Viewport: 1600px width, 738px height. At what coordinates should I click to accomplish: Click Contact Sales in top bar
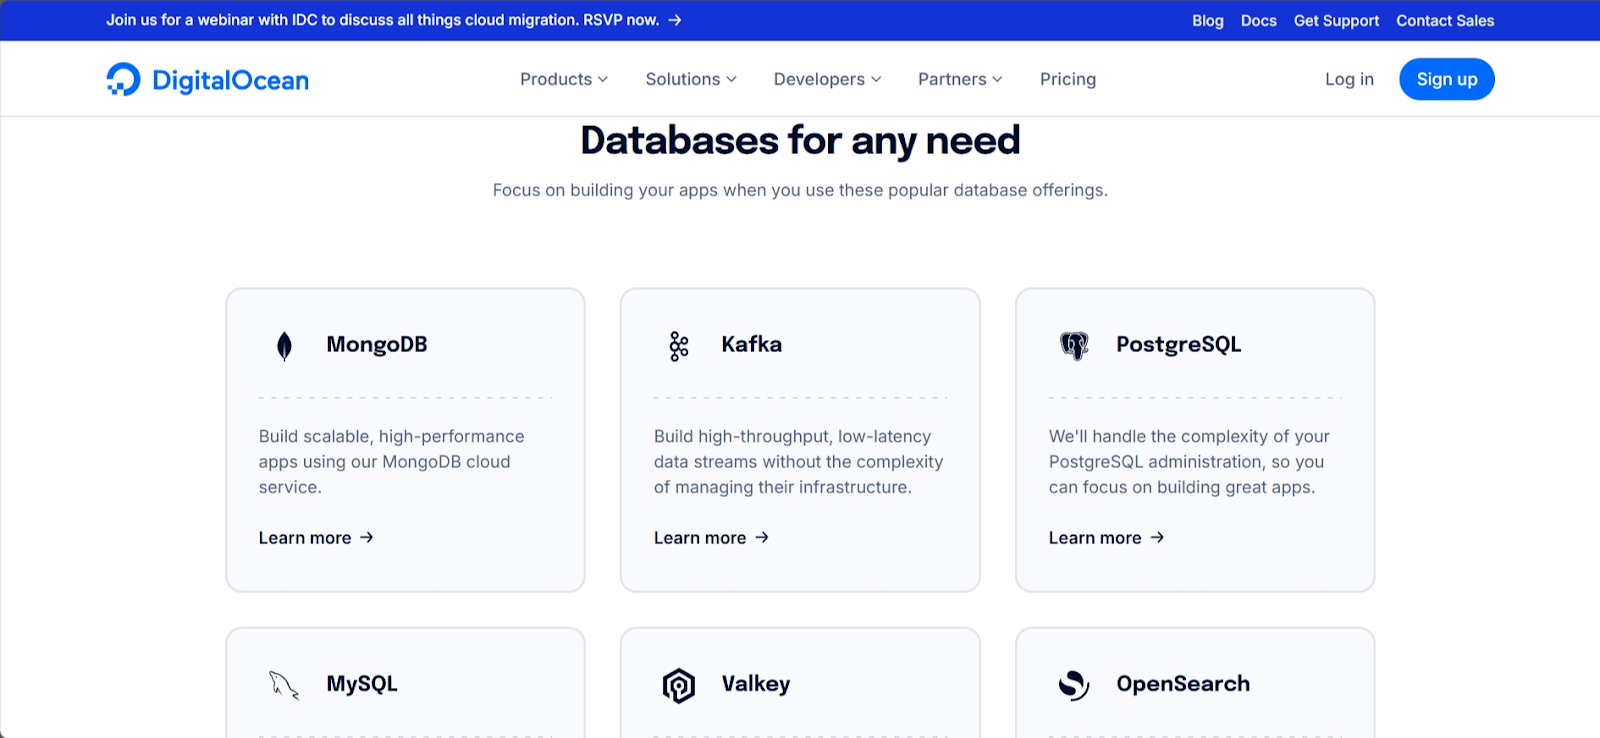tap(1445, 20)
